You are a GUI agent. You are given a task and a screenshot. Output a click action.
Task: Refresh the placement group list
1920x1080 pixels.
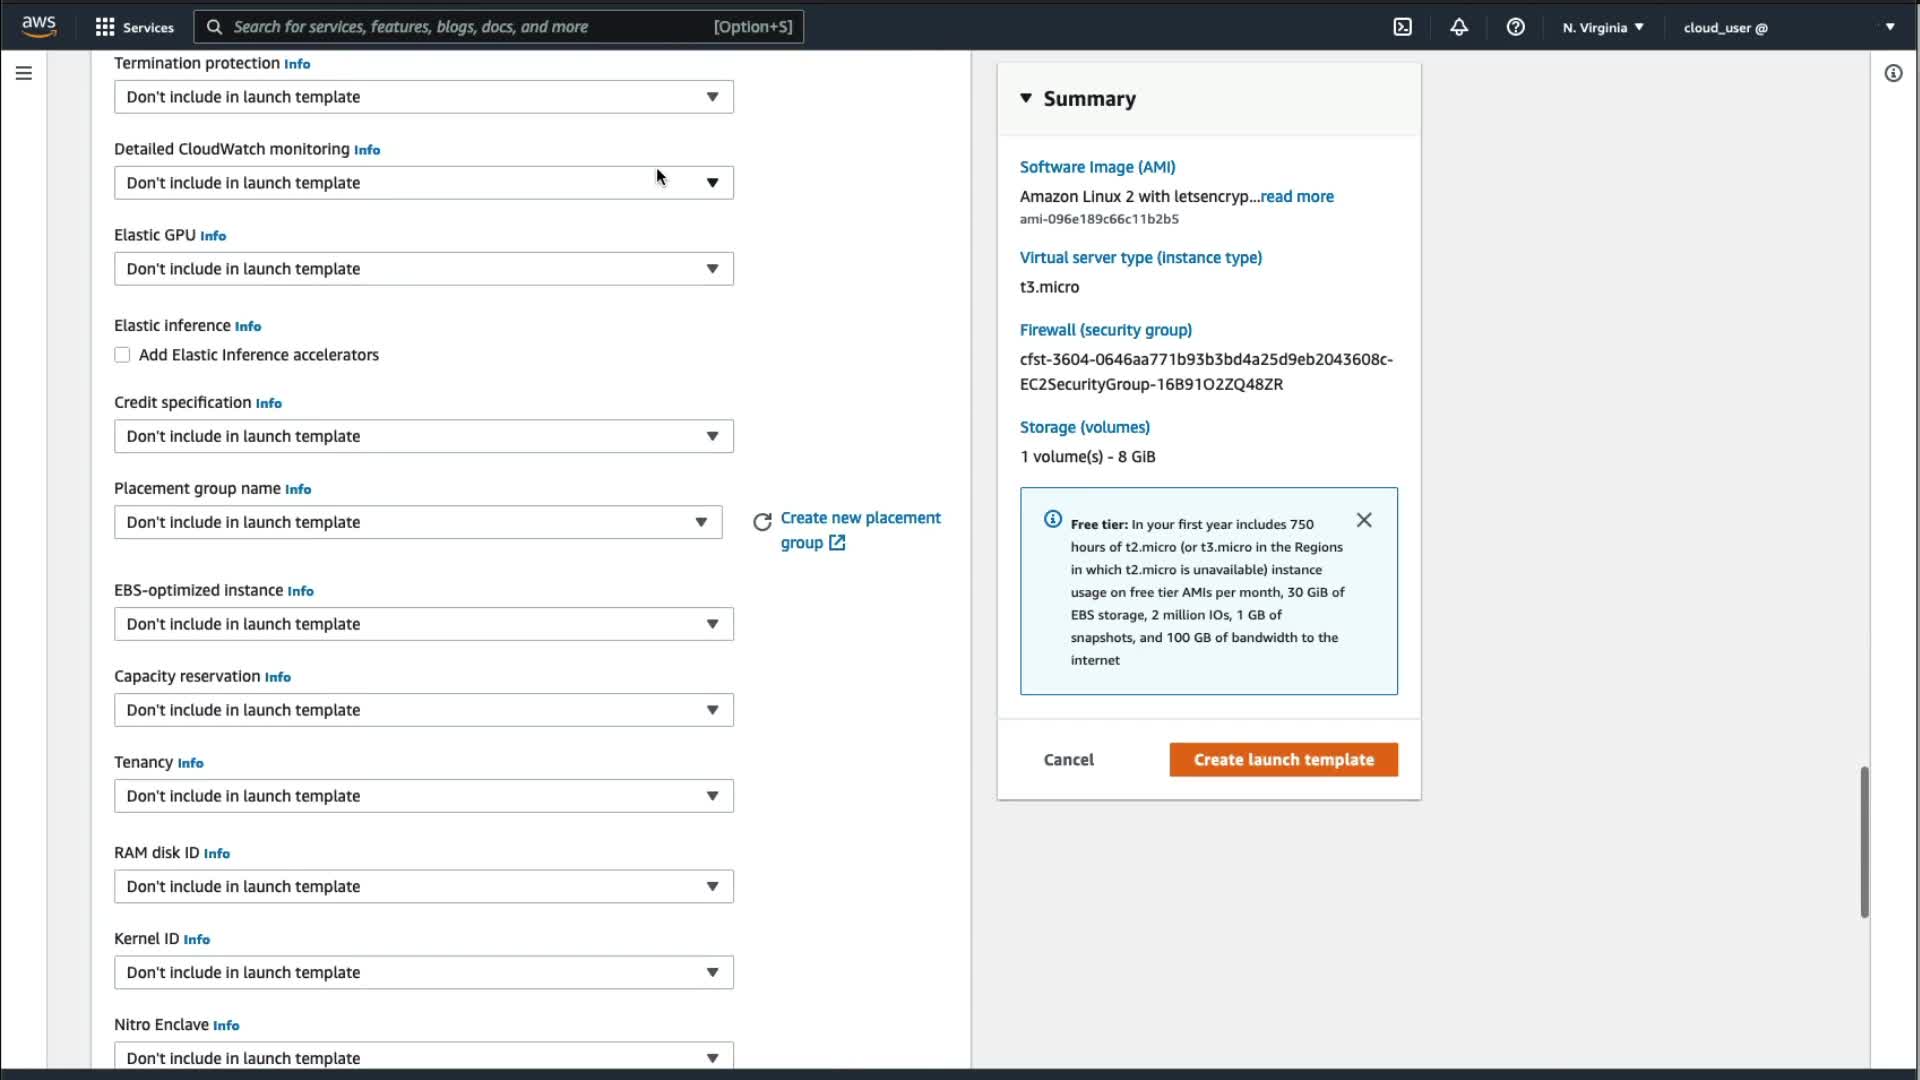pyautogui.click(x=762, y=522)
